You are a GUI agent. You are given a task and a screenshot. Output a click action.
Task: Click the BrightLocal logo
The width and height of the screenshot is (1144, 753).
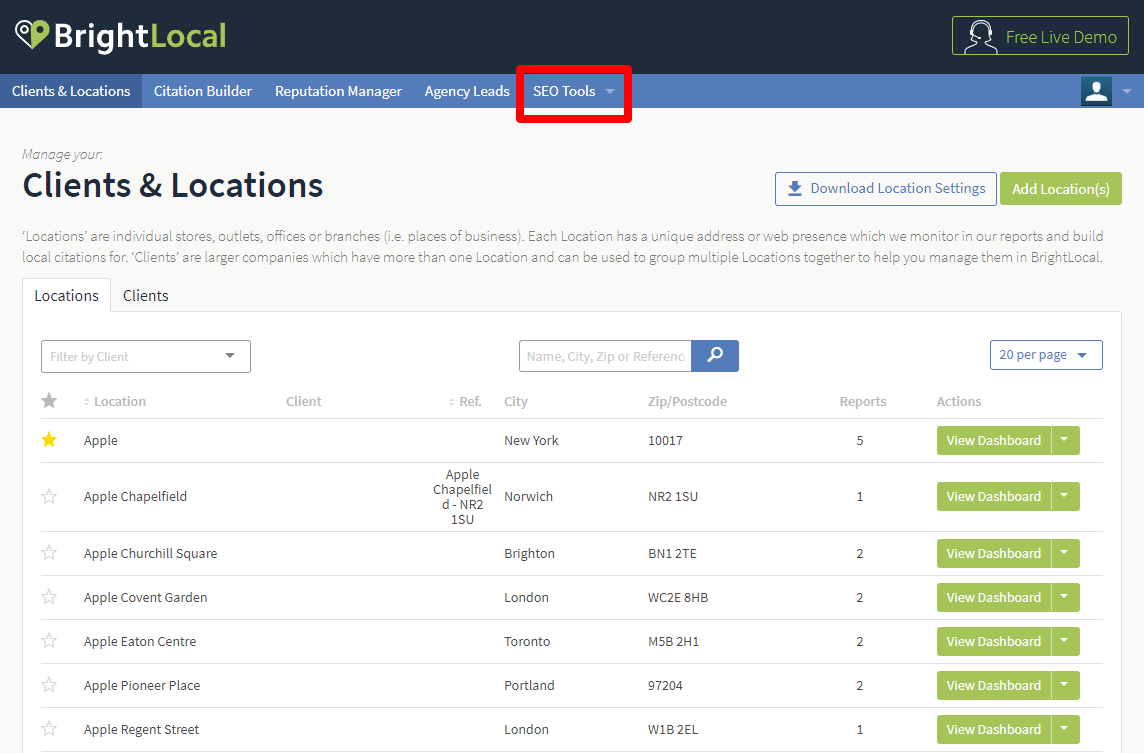point(121,36)
